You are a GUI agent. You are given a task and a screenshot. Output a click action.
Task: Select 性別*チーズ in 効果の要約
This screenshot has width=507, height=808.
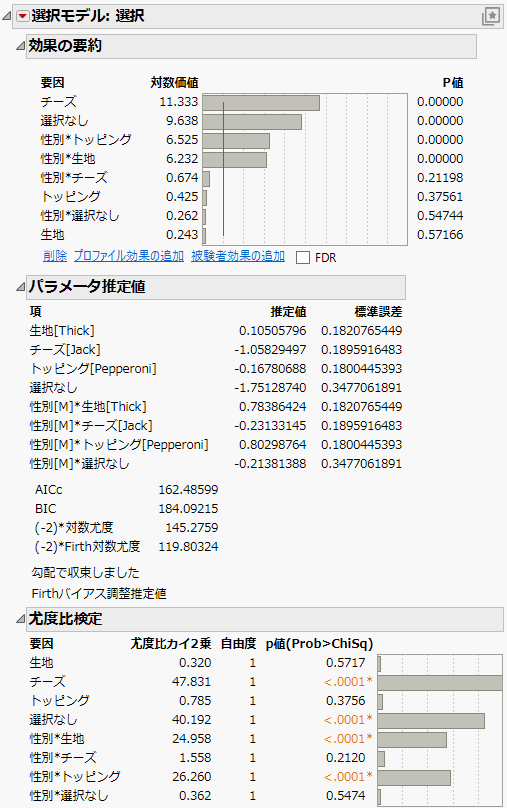click(74, 178)
